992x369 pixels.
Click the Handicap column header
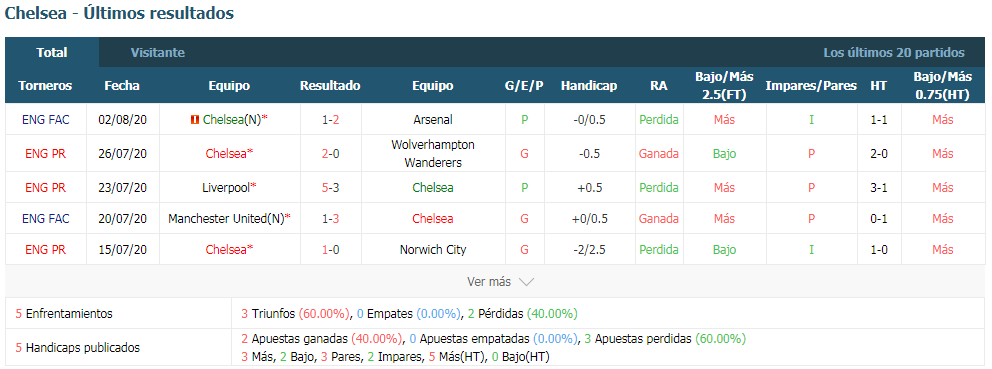coord(588,85)
